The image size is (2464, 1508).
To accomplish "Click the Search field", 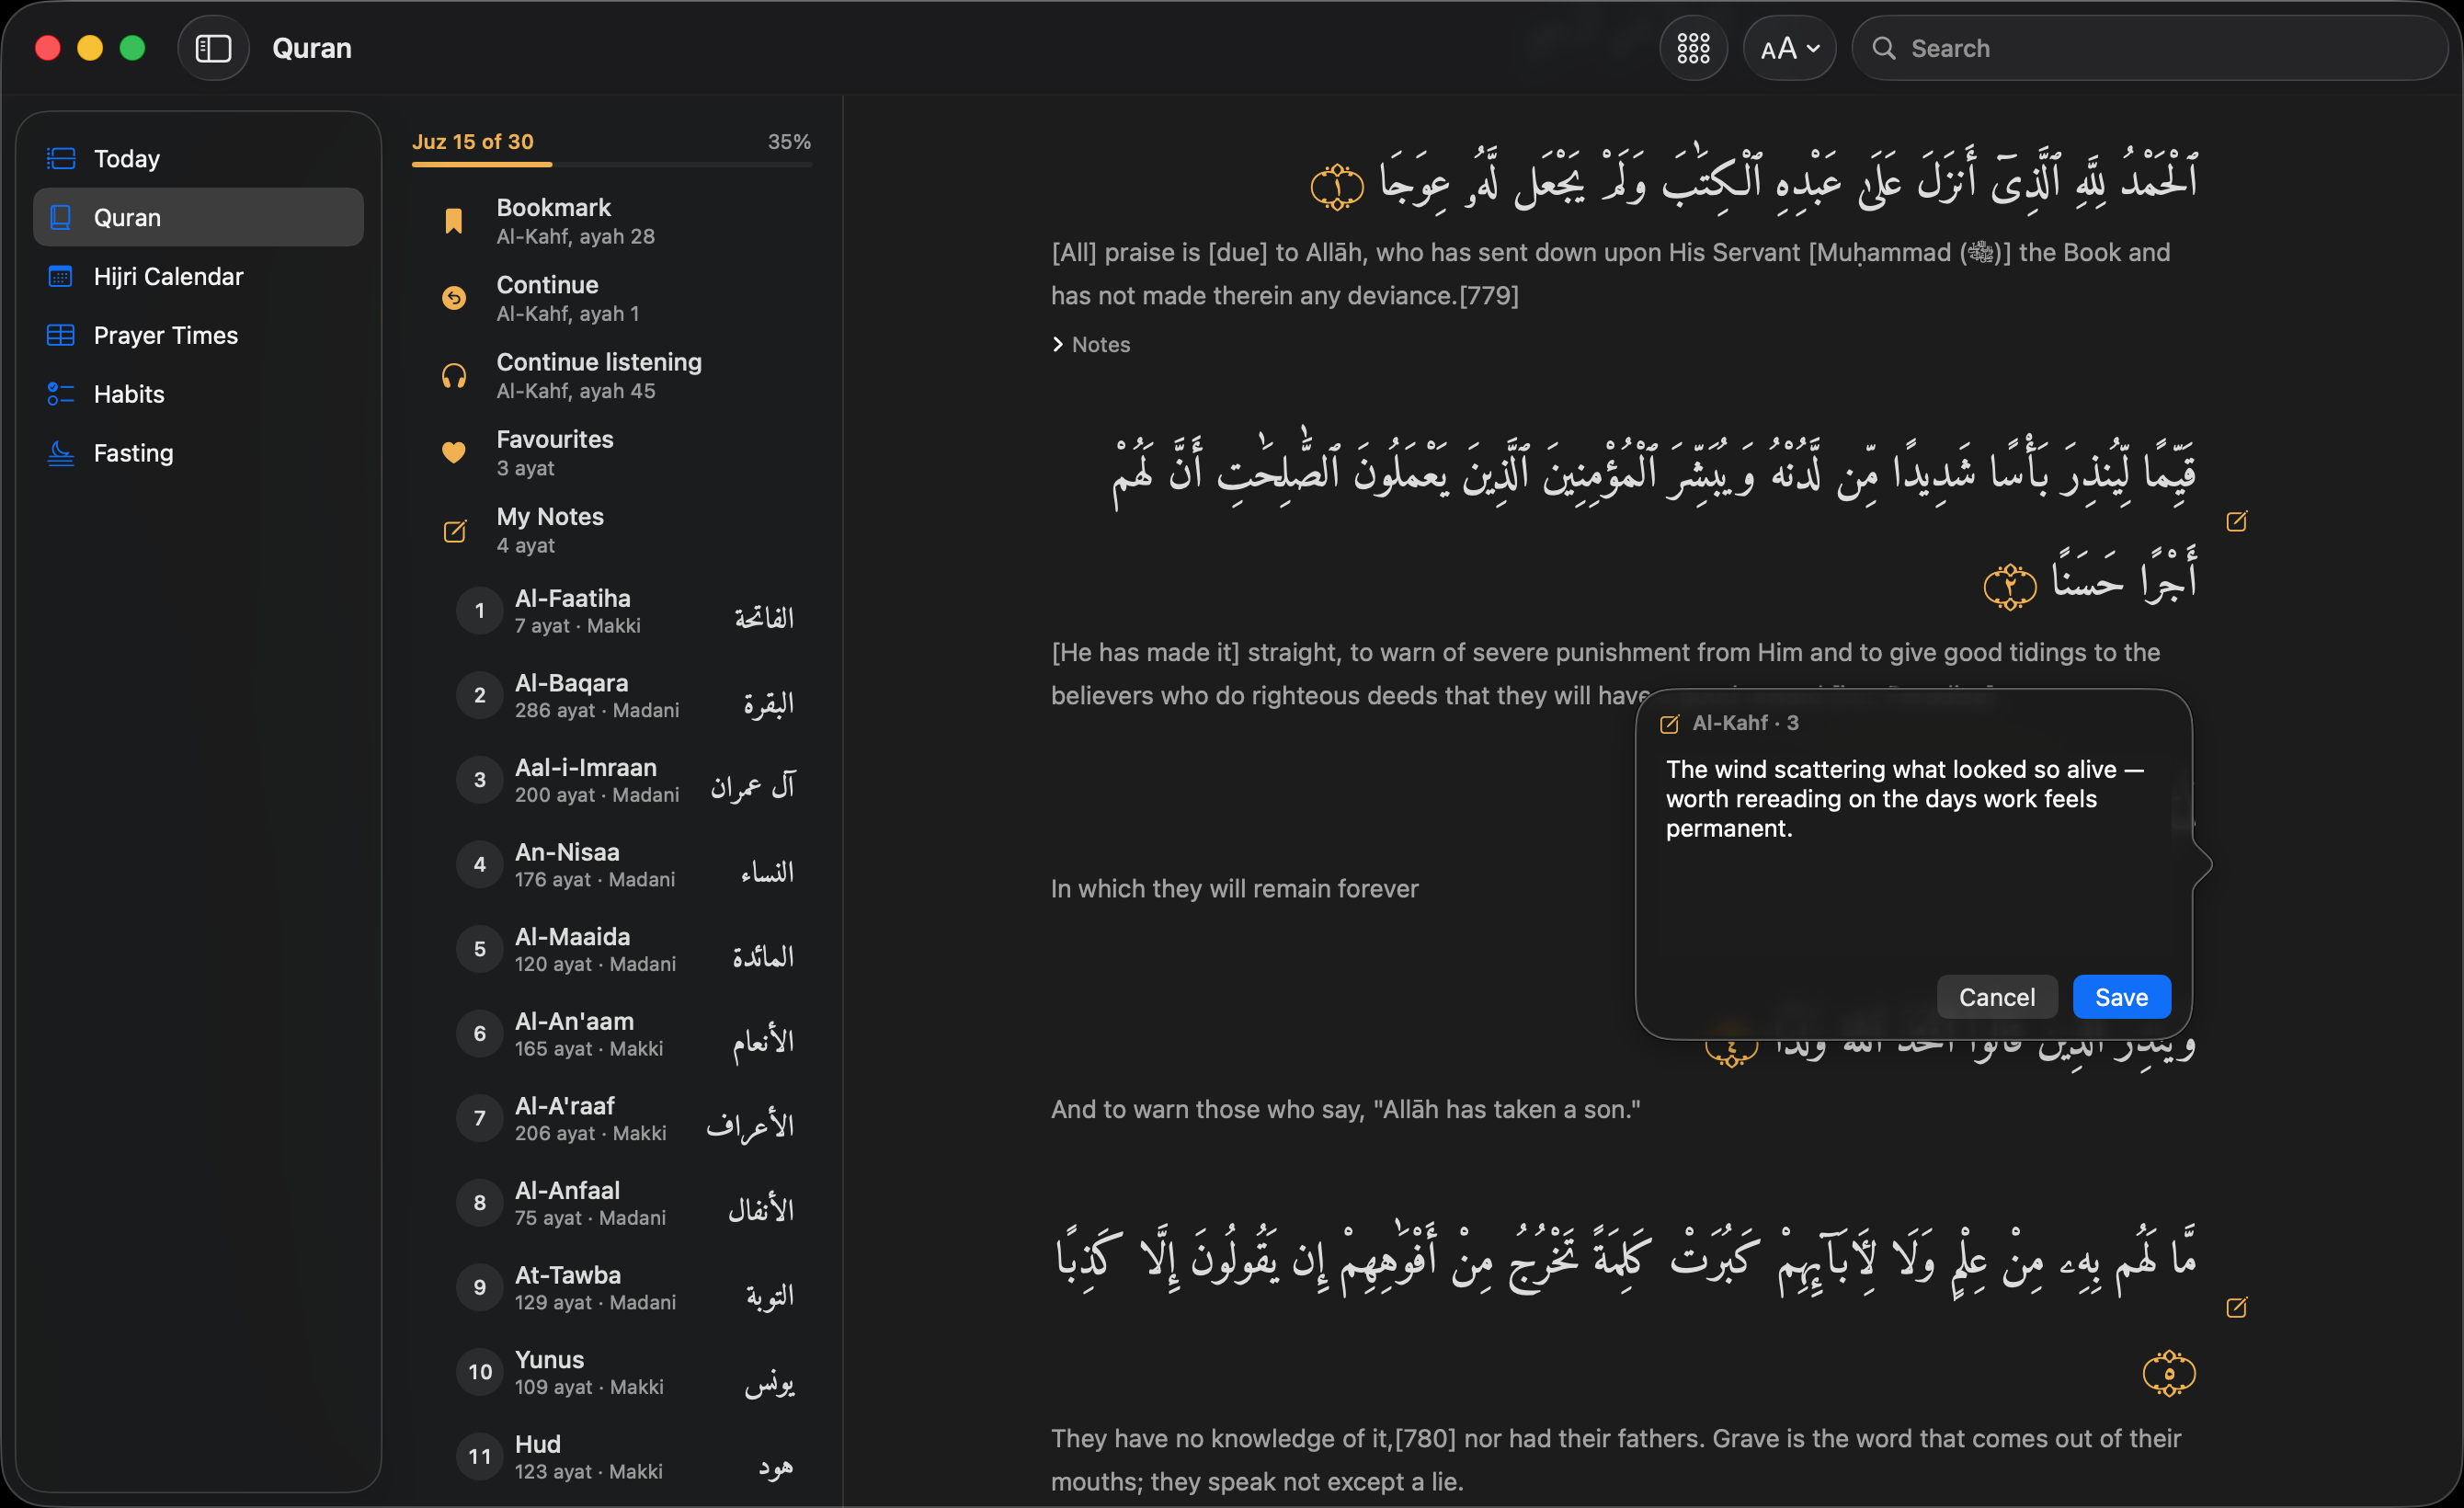I will click(2148, 48).
